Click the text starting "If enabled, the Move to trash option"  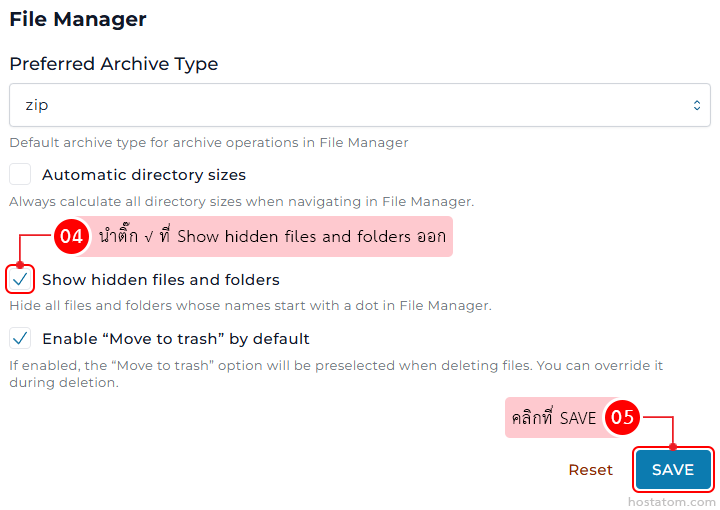point(336,374)
